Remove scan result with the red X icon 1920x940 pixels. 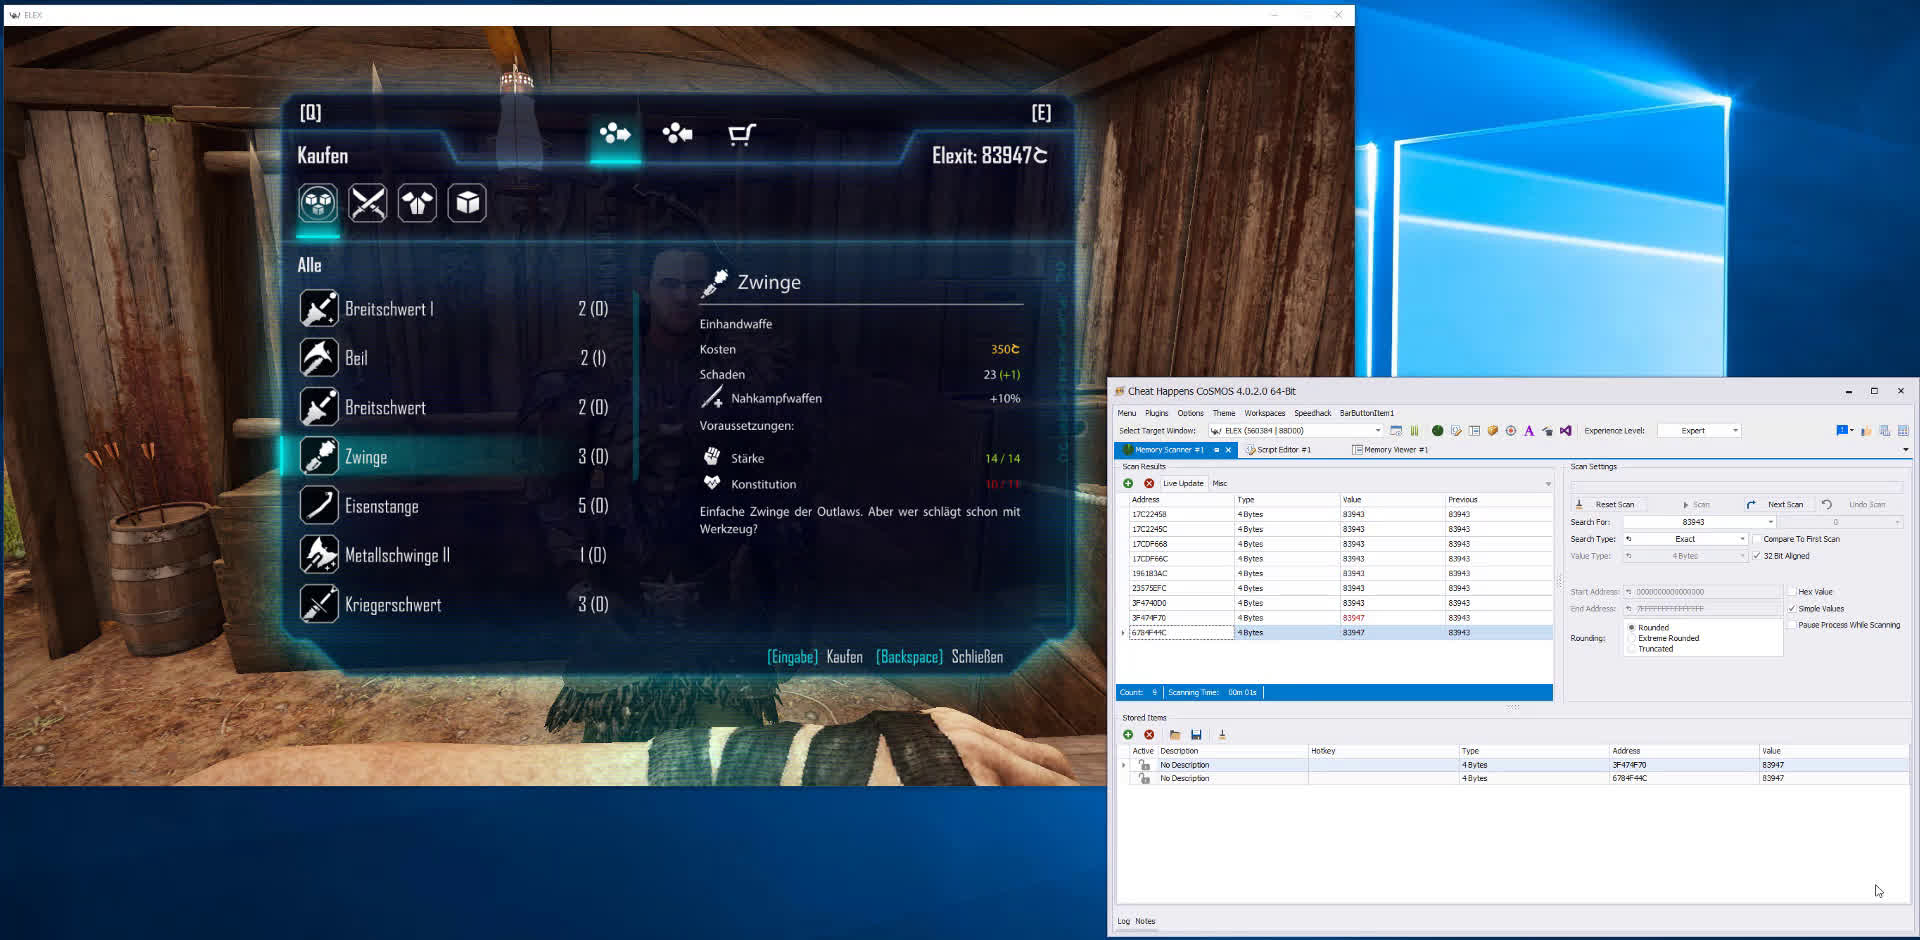tap(1149, 484)
